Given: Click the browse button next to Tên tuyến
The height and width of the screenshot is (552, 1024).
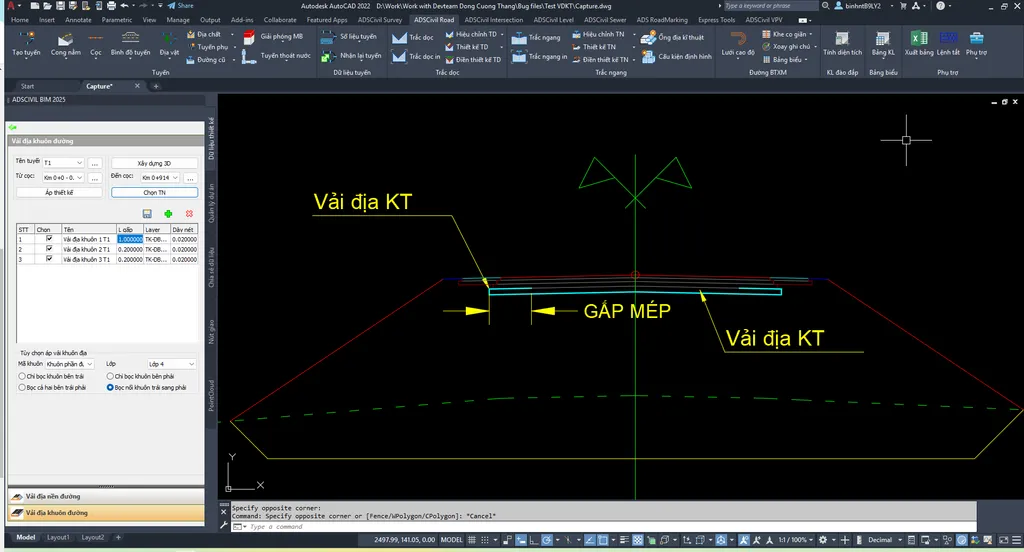Looking at the screenshot, I should tap(95, 163).
